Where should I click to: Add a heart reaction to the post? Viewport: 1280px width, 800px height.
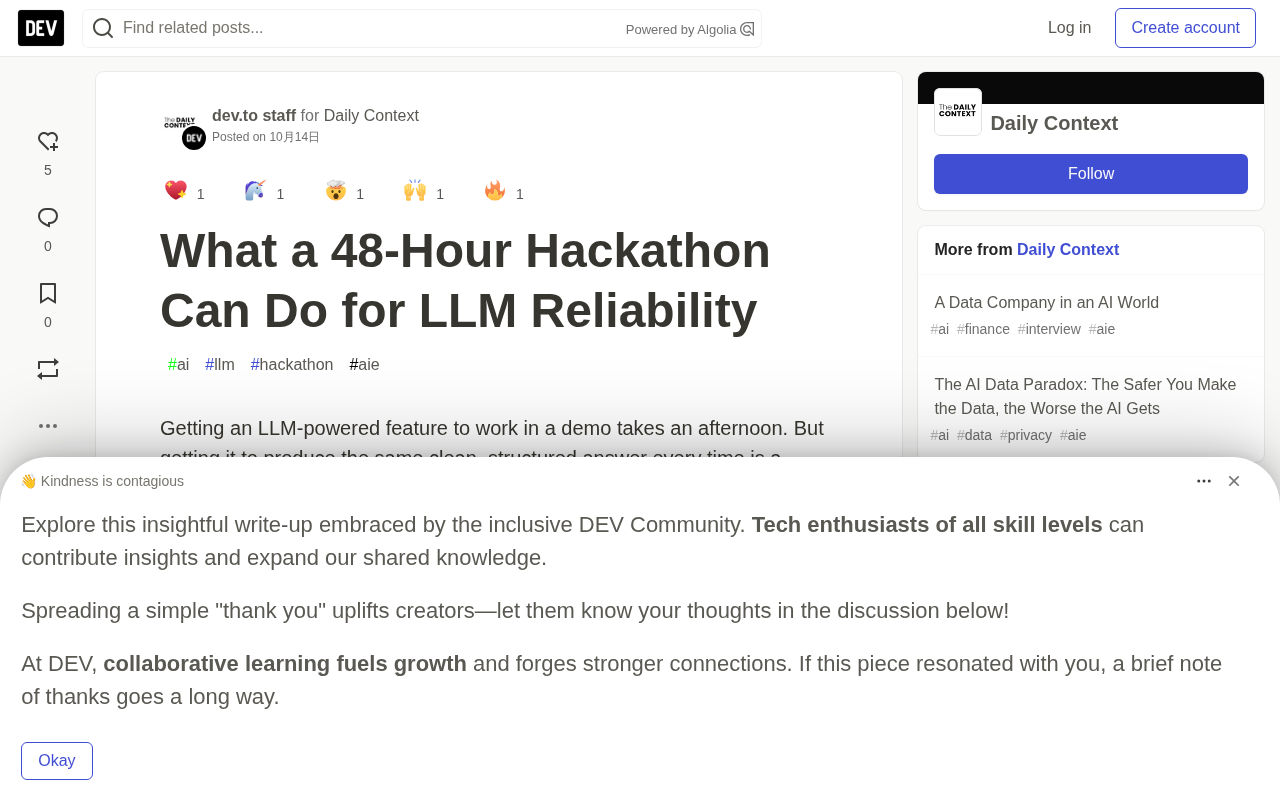click(48, 142)
